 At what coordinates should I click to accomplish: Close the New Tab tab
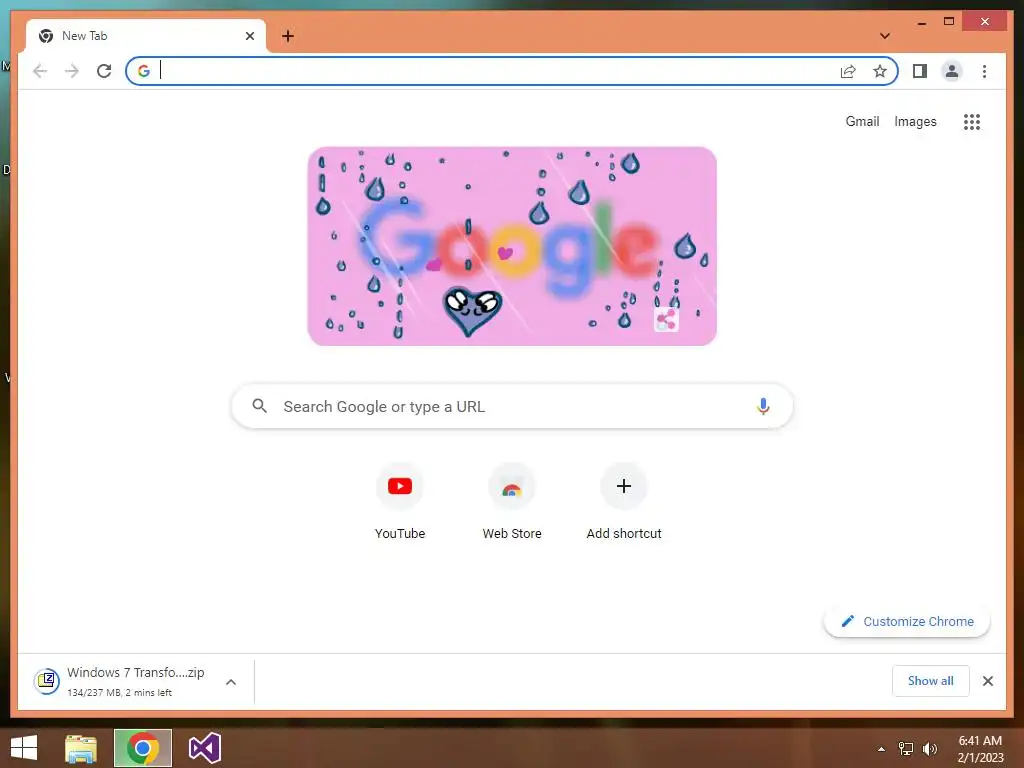pyautogui.click(x=249, y=36)
